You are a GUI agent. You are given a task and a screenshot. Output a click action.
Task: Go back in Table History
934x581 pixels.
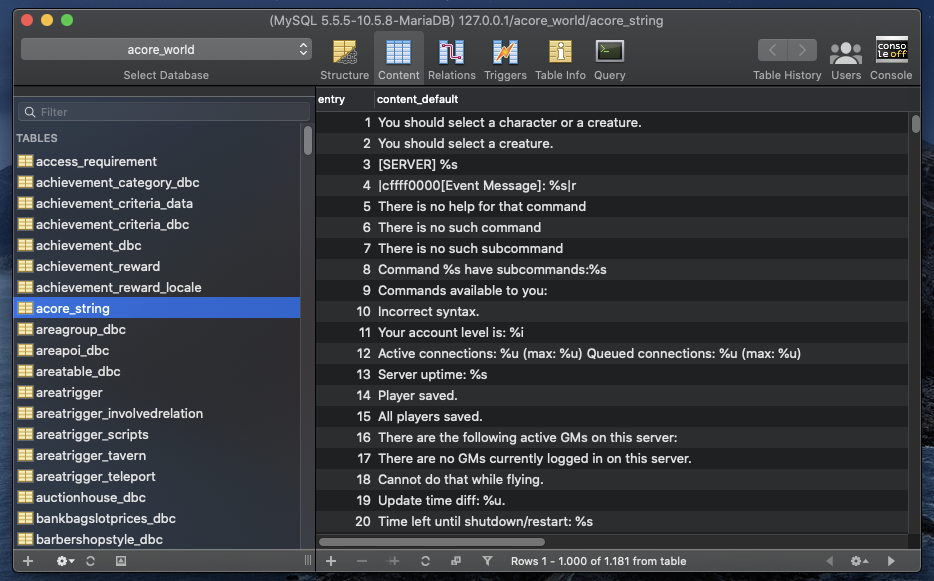pyautogui.click(x=772, y=49)
